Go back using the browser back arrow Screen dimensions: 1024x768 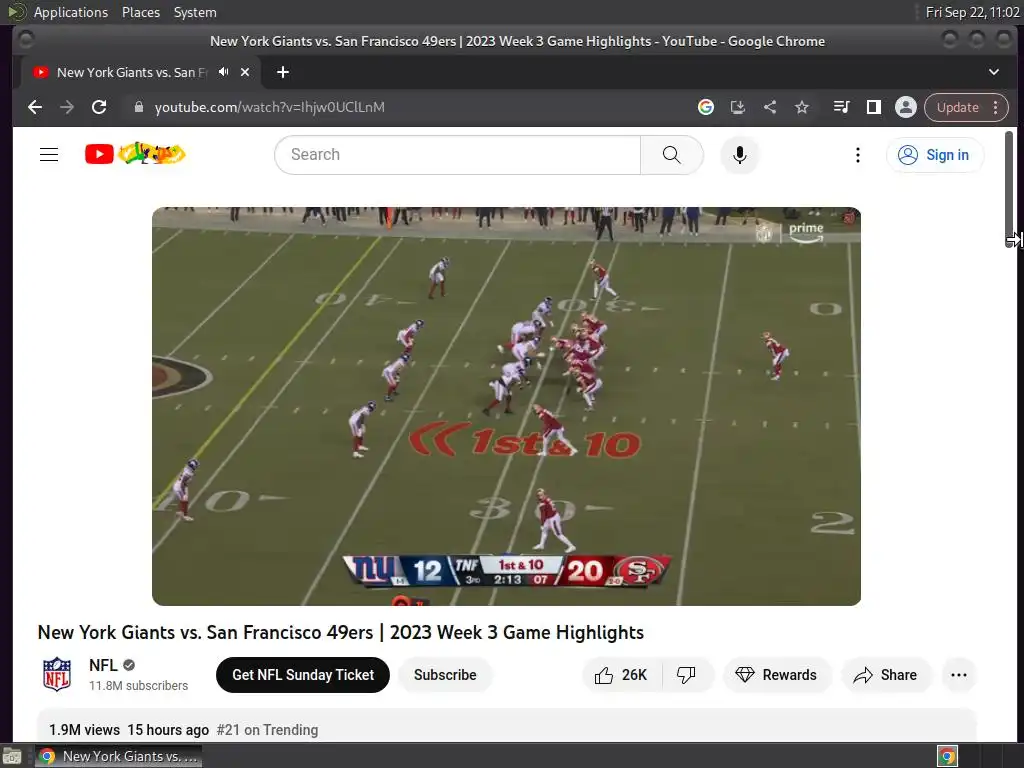35,107
